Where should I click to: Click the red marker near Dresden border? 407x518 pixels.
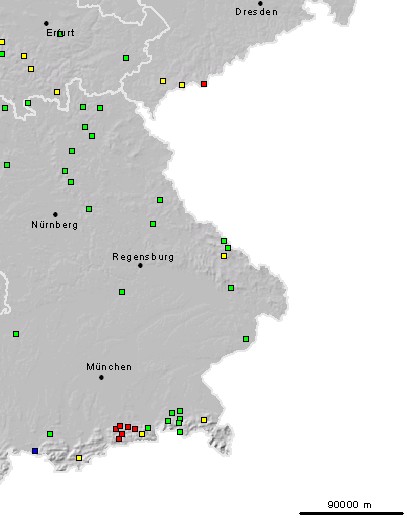204,84
